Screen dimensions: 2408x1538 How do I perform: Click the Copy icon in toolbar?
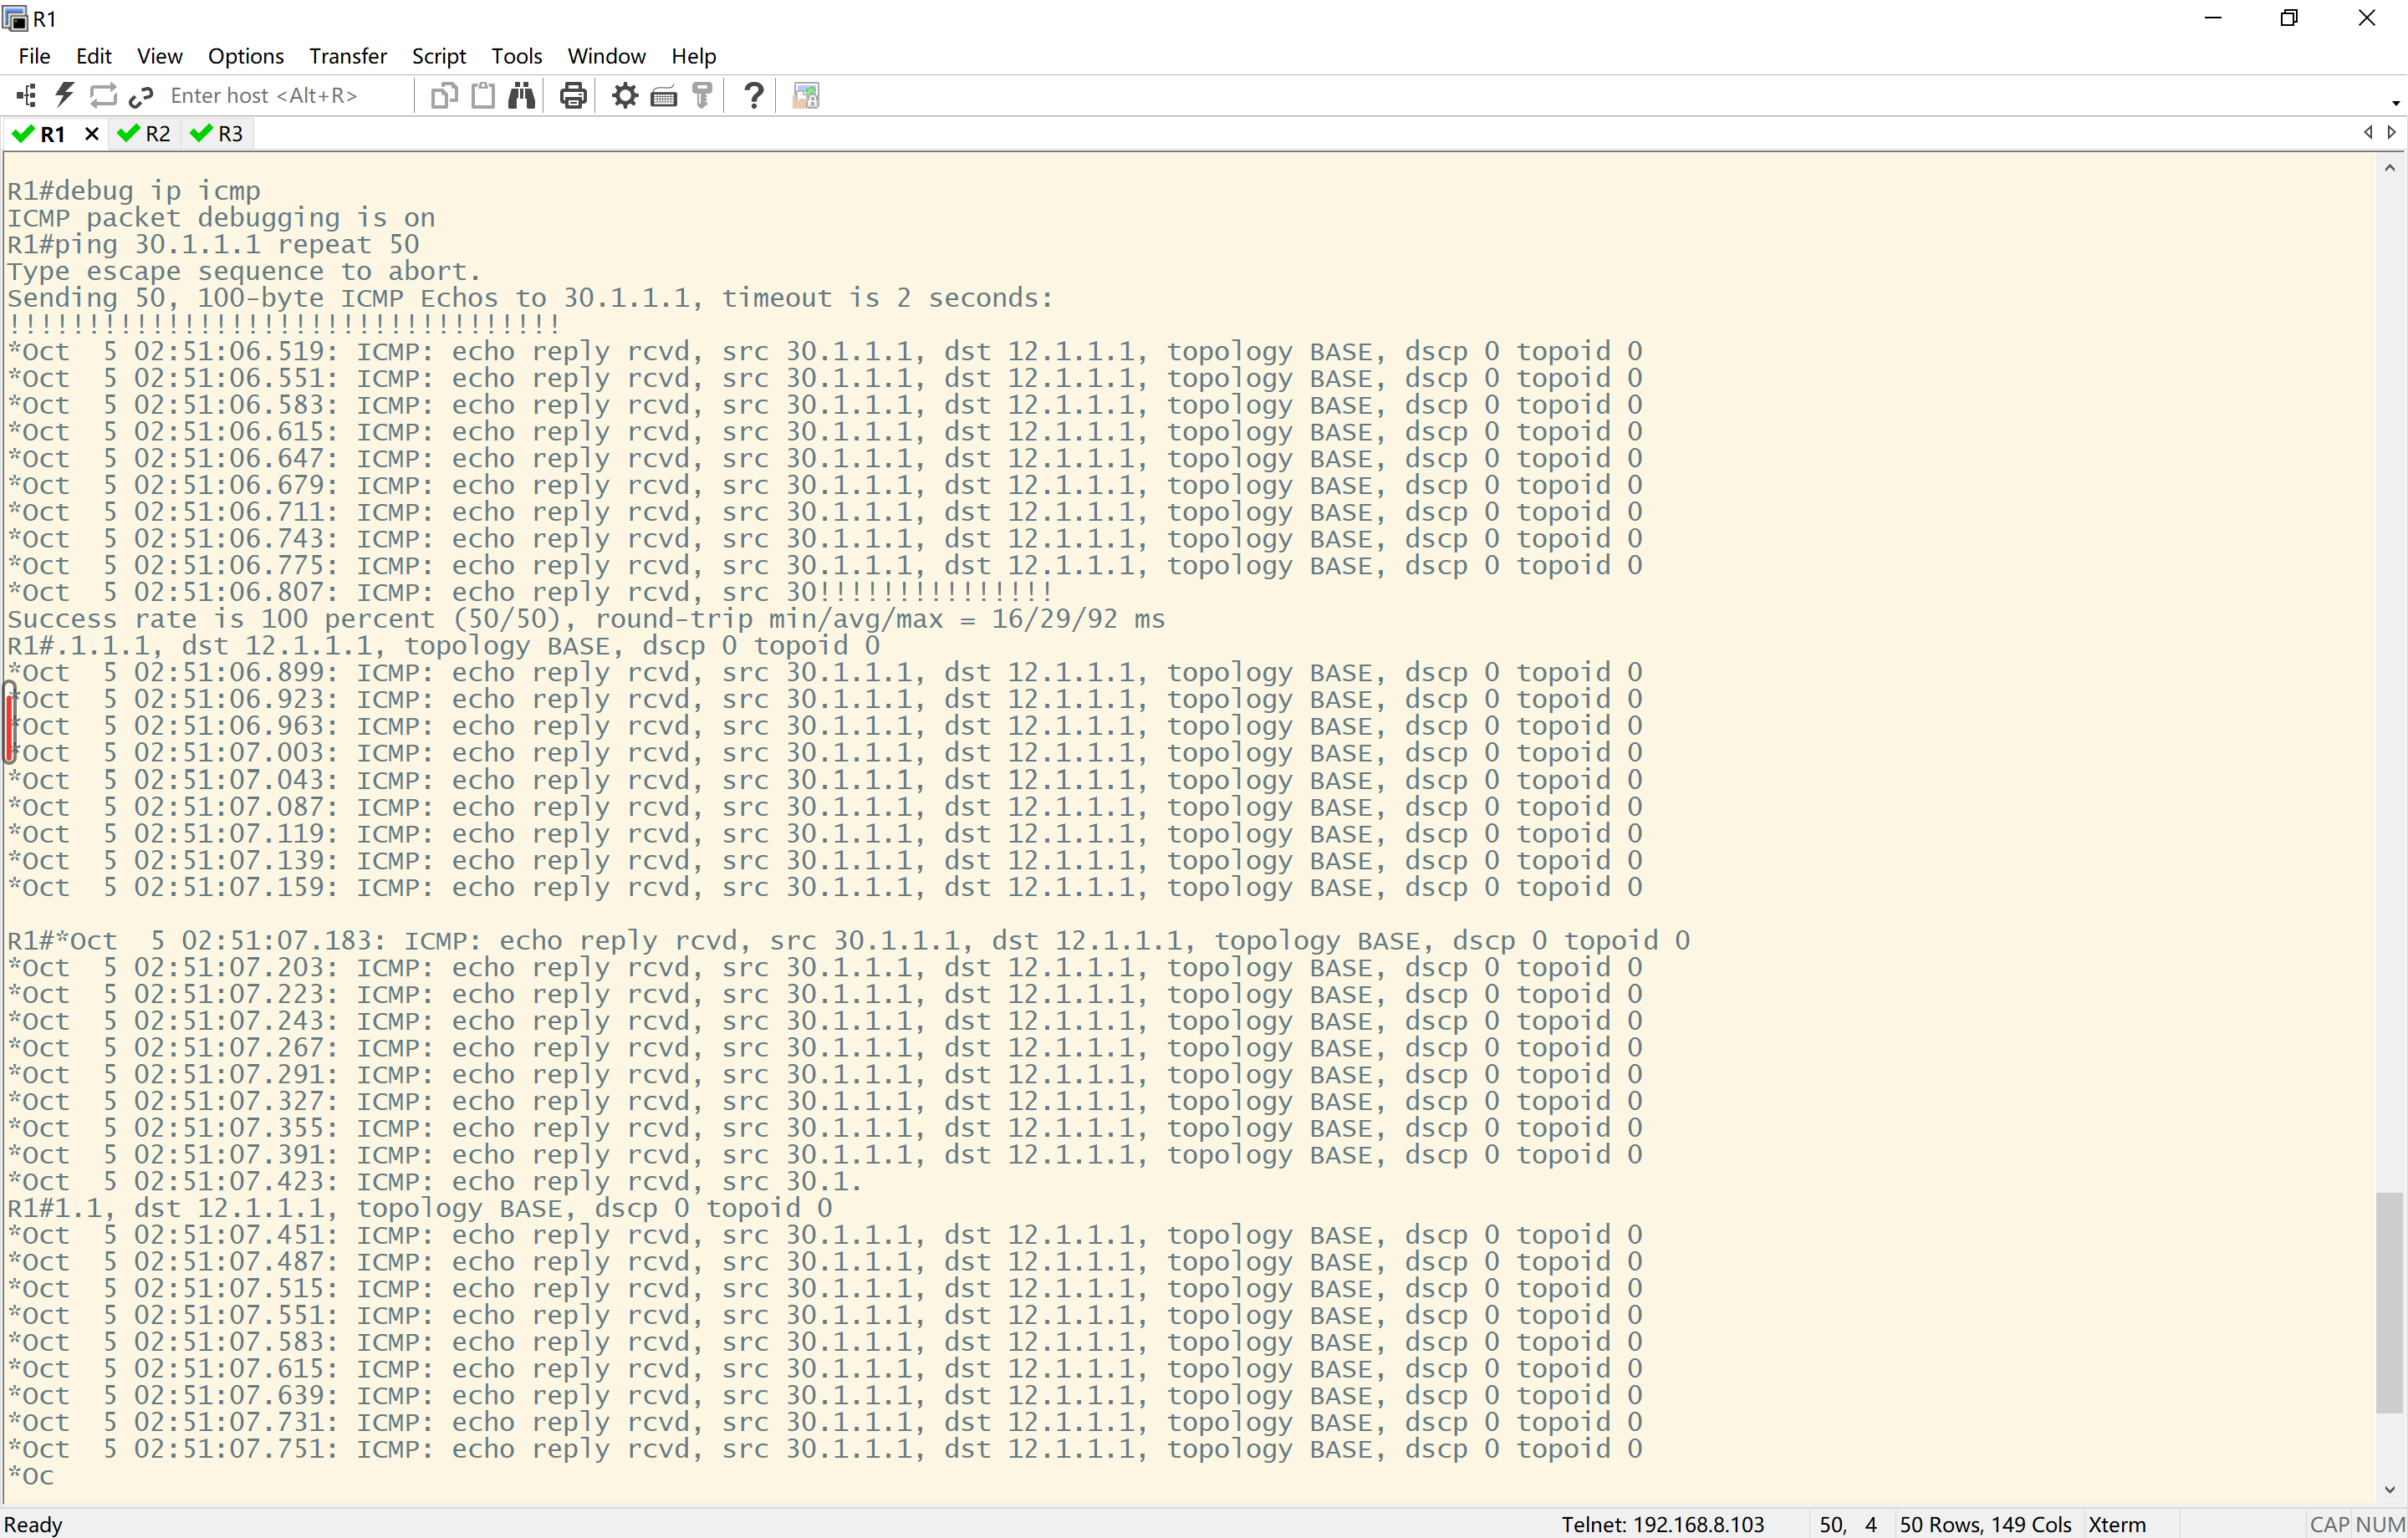pyautogui.click(x=444, y=95)
